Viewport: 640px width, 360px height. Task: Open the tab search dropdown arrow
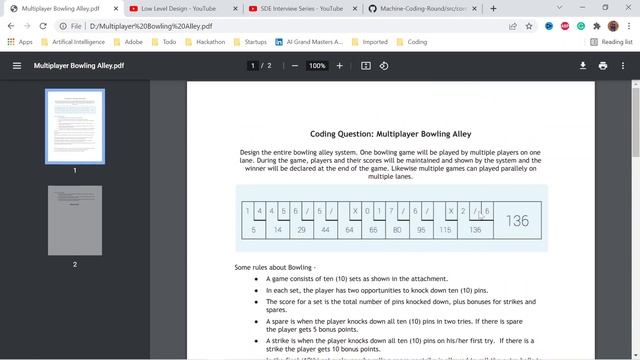[x=560, y=7]
